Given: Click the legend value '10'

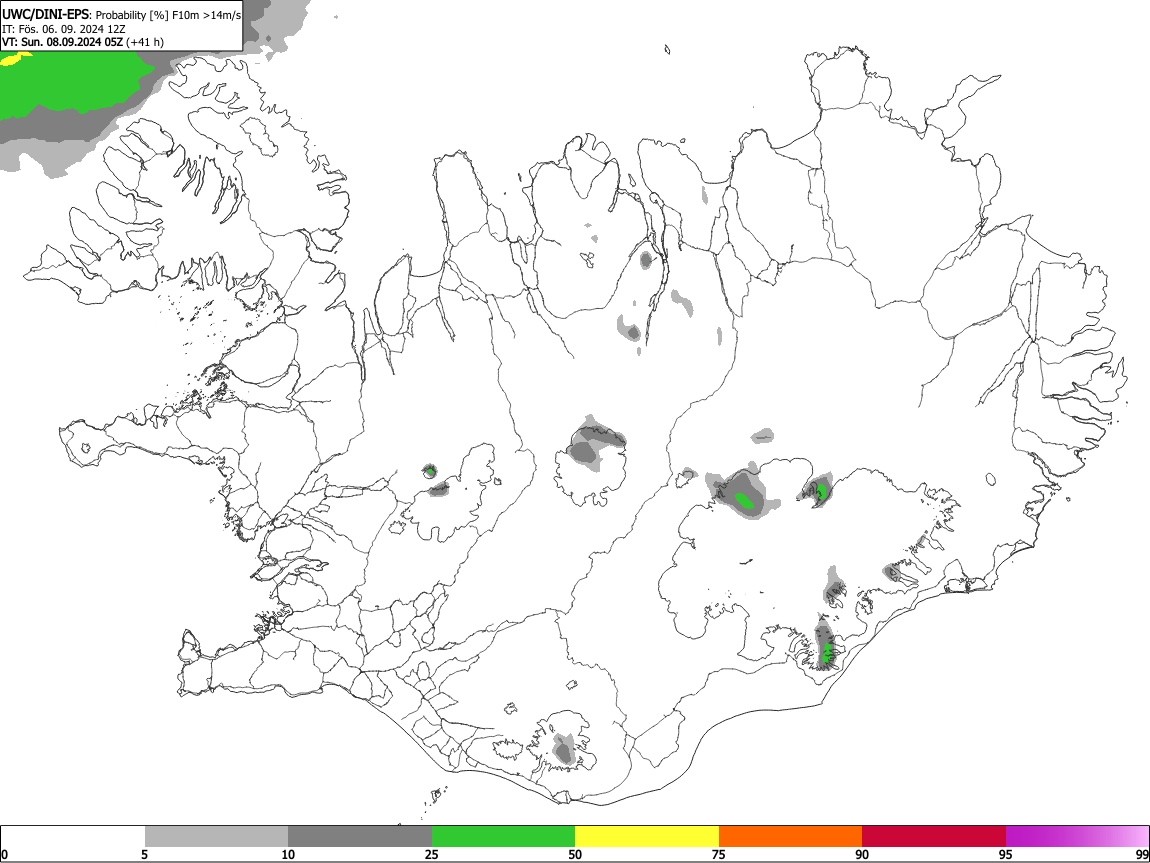Looking at the screenshot, I should (x=288, y=855).
